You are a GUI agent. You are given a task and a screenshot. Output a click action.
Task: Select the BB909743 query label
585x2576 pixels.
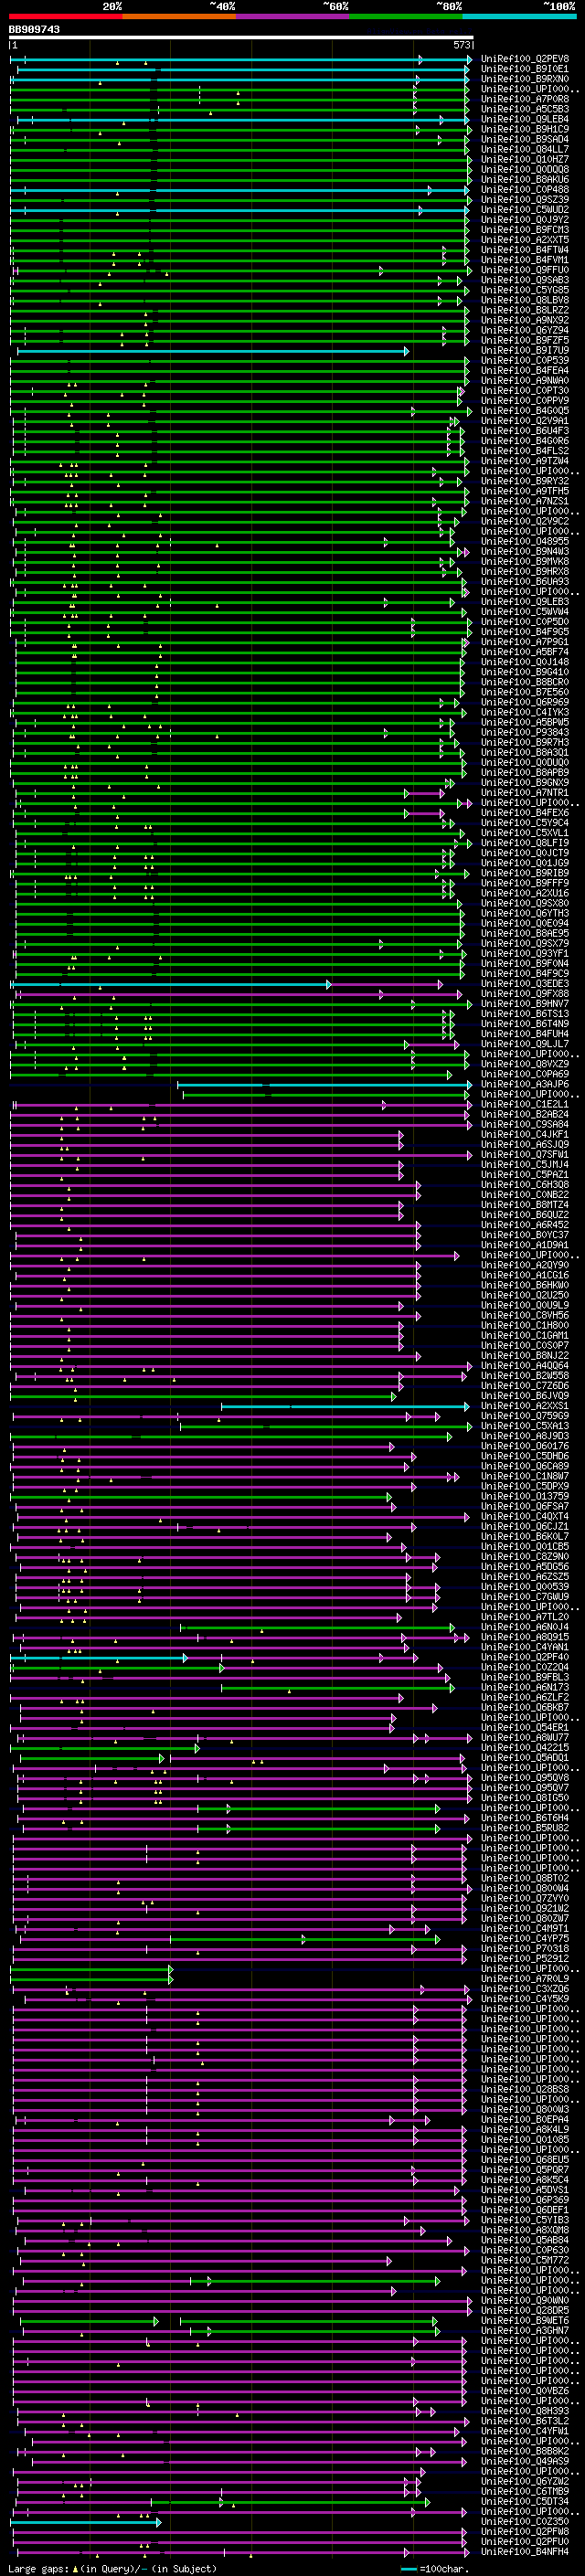tap(34, 29)
